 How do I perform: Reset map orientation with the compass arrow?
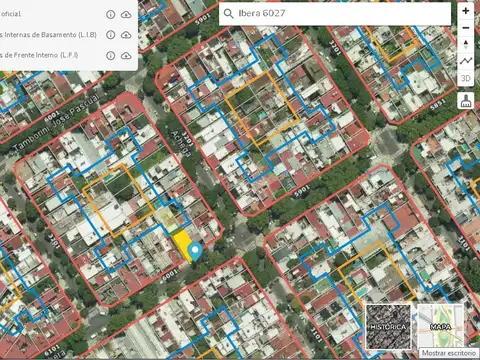coord(466,44)
